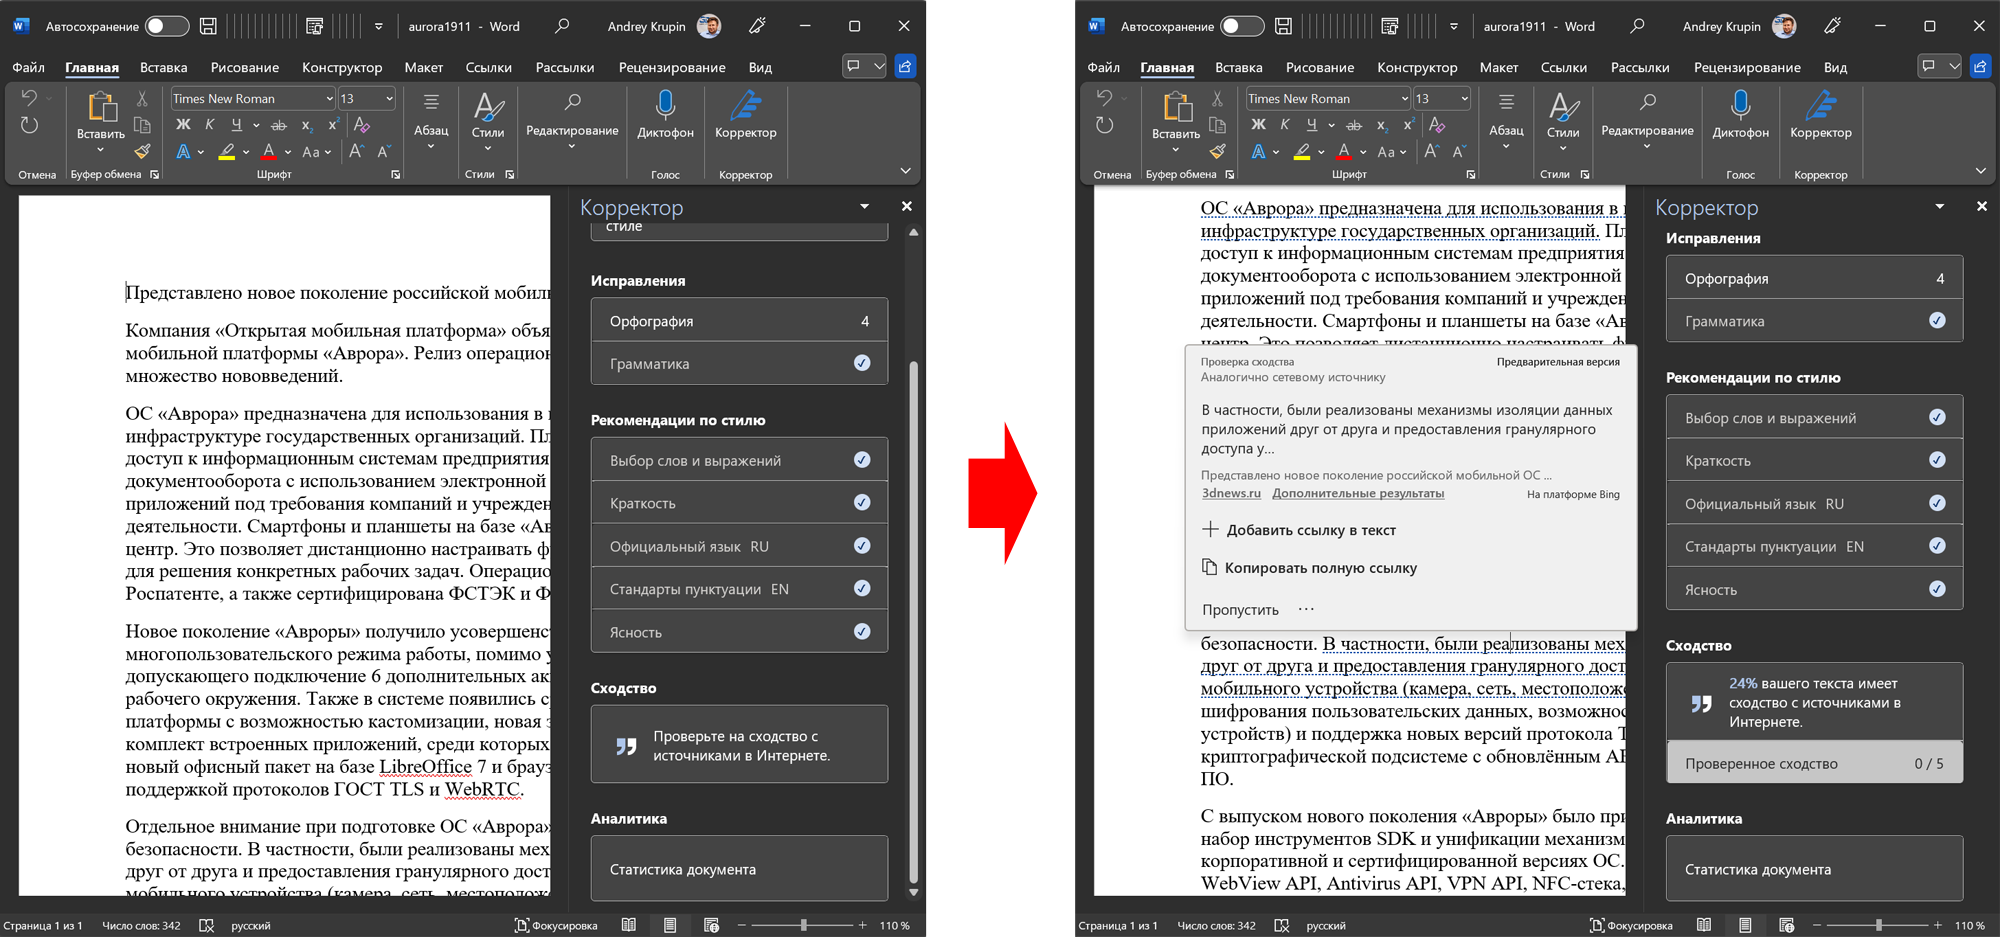The height and width of the screenshot is (937, 2000).
Task: Switch to Read Mode in left status bar
Action: [629, 925]
